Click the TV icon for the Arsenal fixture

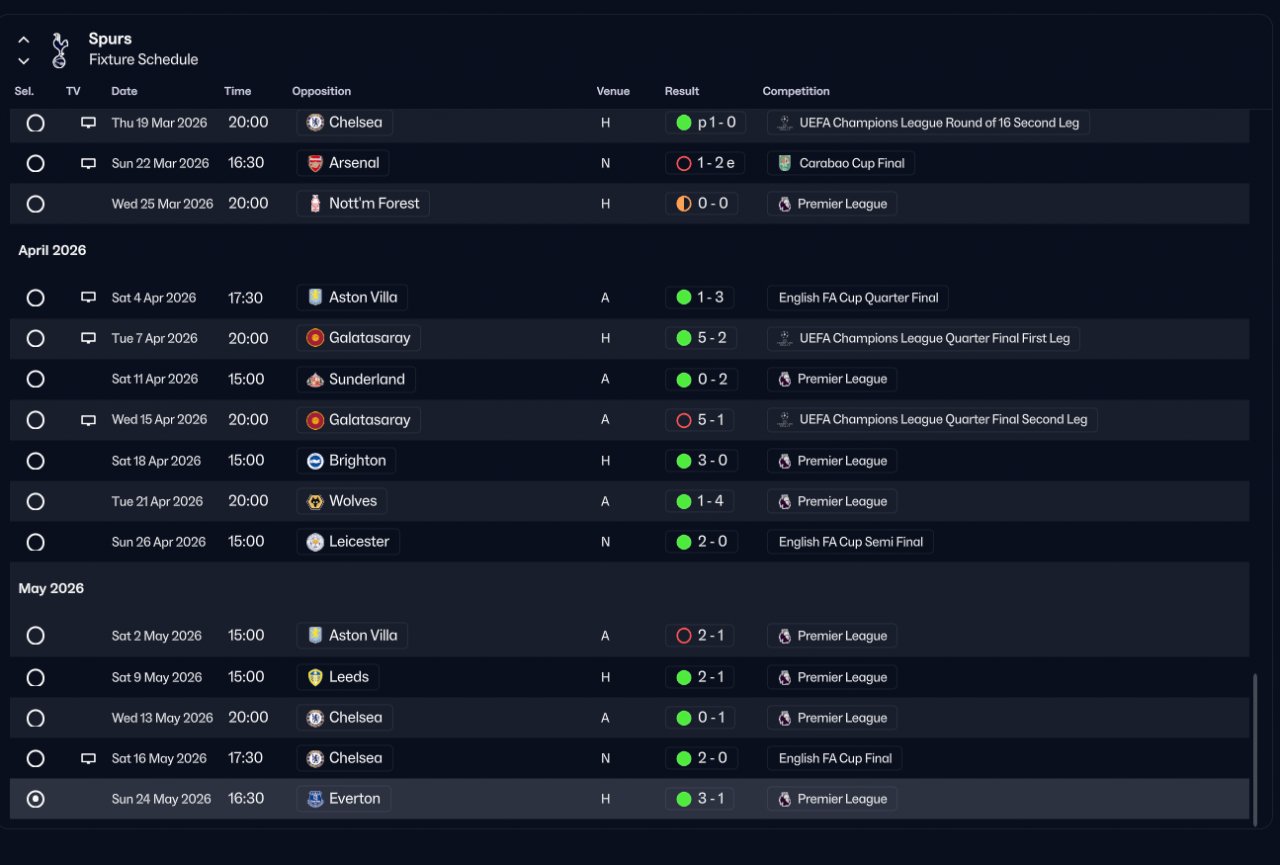[88, 163]
